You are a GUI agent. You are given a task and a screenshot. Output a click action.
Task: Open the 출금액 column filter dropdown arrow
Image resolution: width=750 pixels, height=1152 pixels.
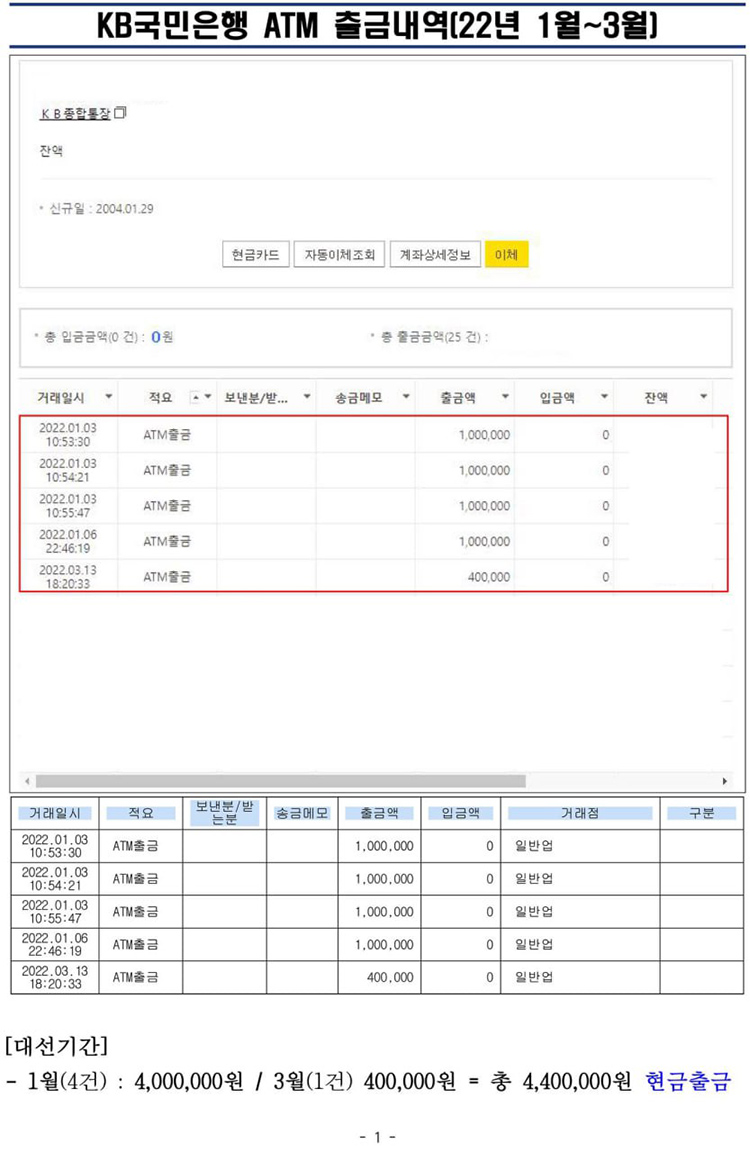tap(505, 397)
